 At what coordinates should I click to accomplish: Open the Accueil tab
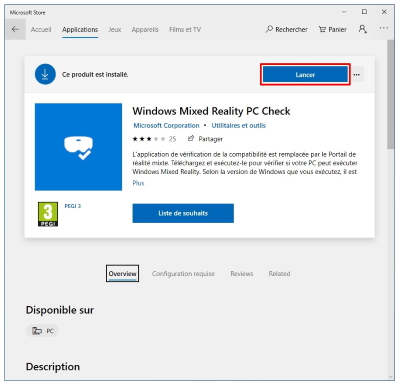click(41, 30)
